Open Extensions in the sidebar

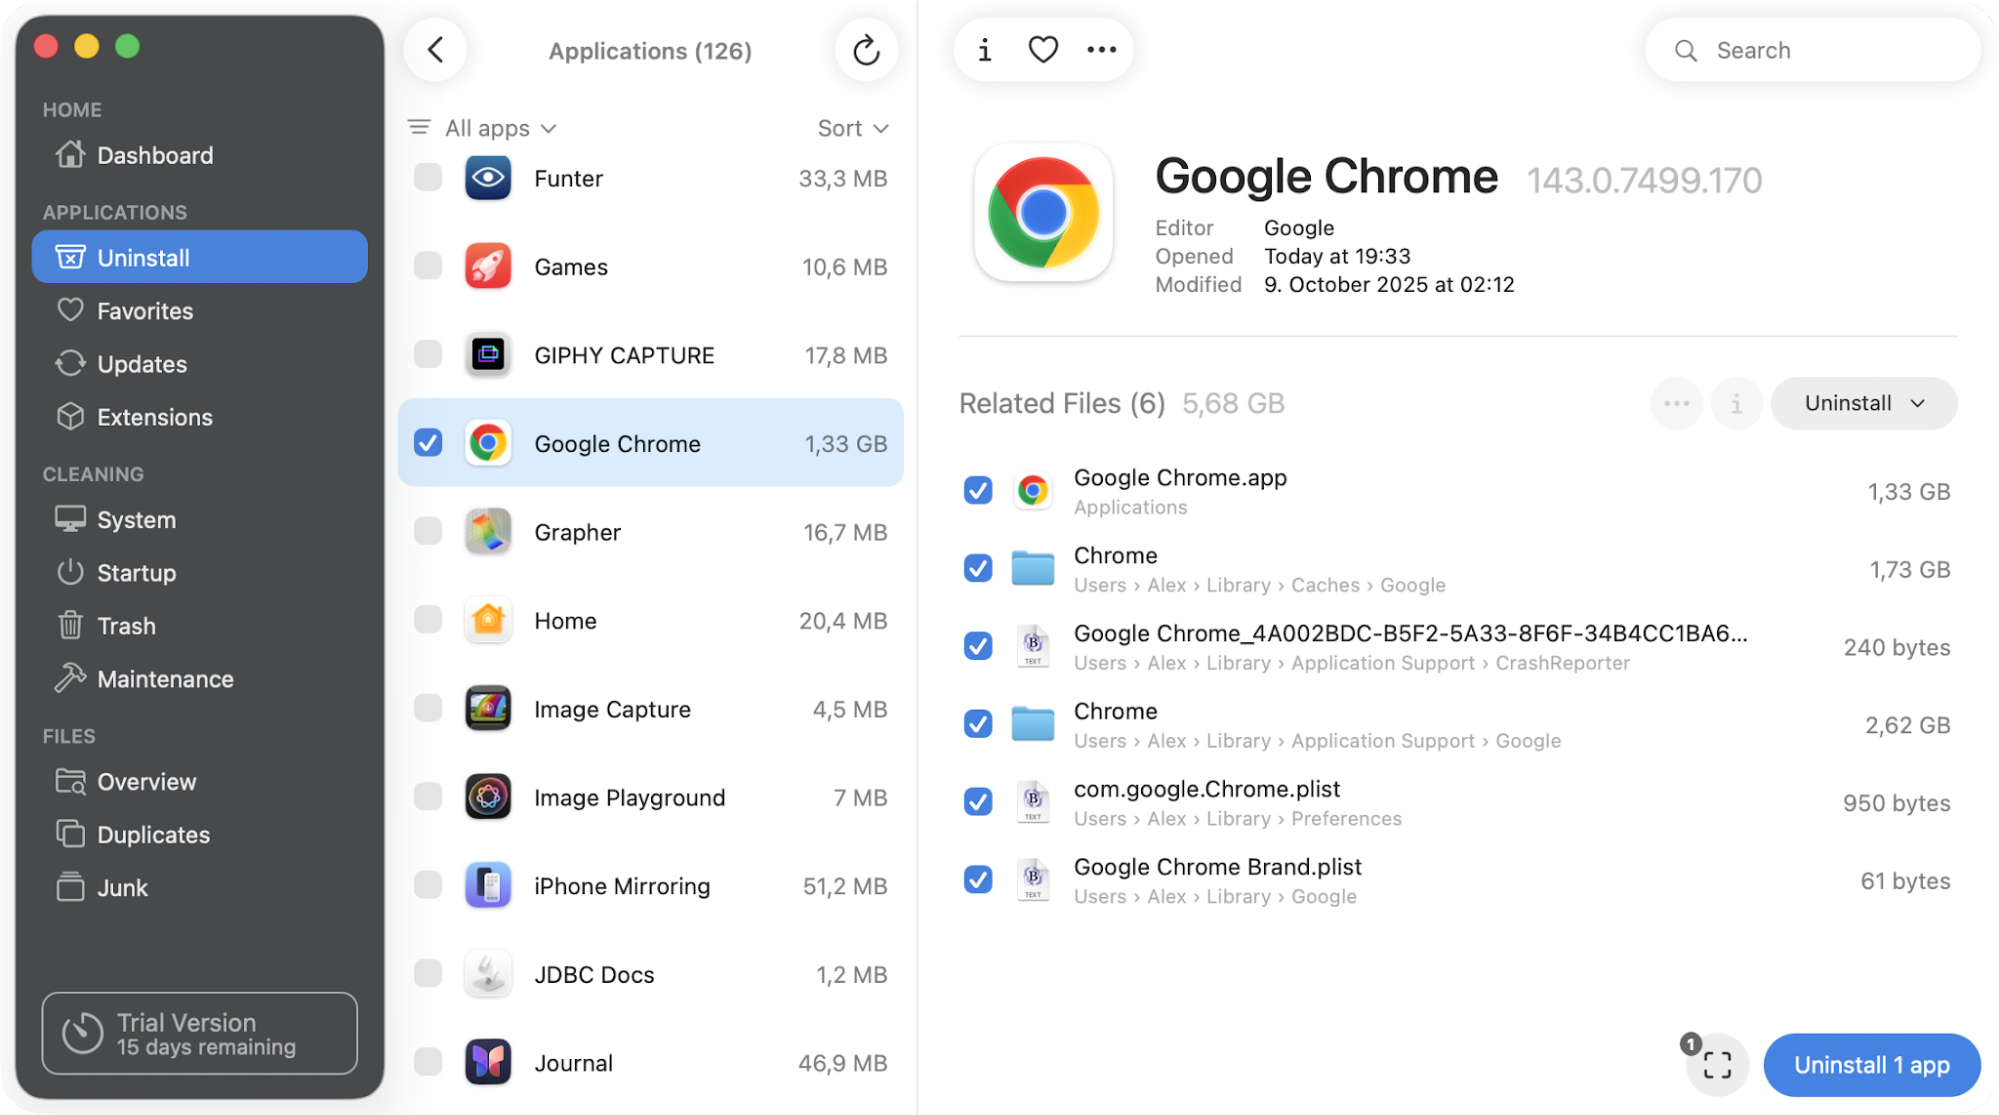click(200, 417)
